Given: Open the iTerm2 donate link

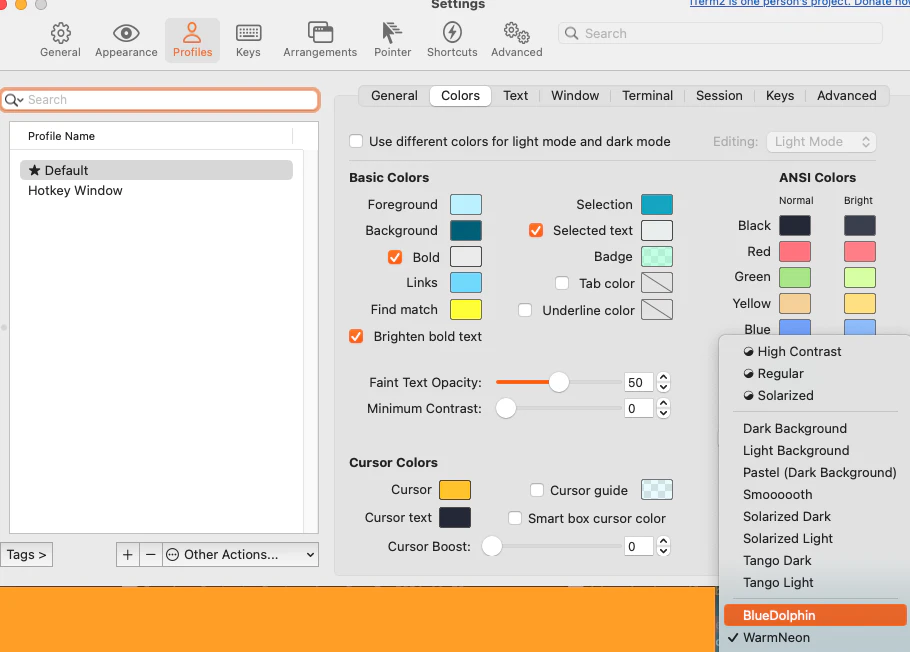Looking at the screenshot, I should tap(799, 3).
